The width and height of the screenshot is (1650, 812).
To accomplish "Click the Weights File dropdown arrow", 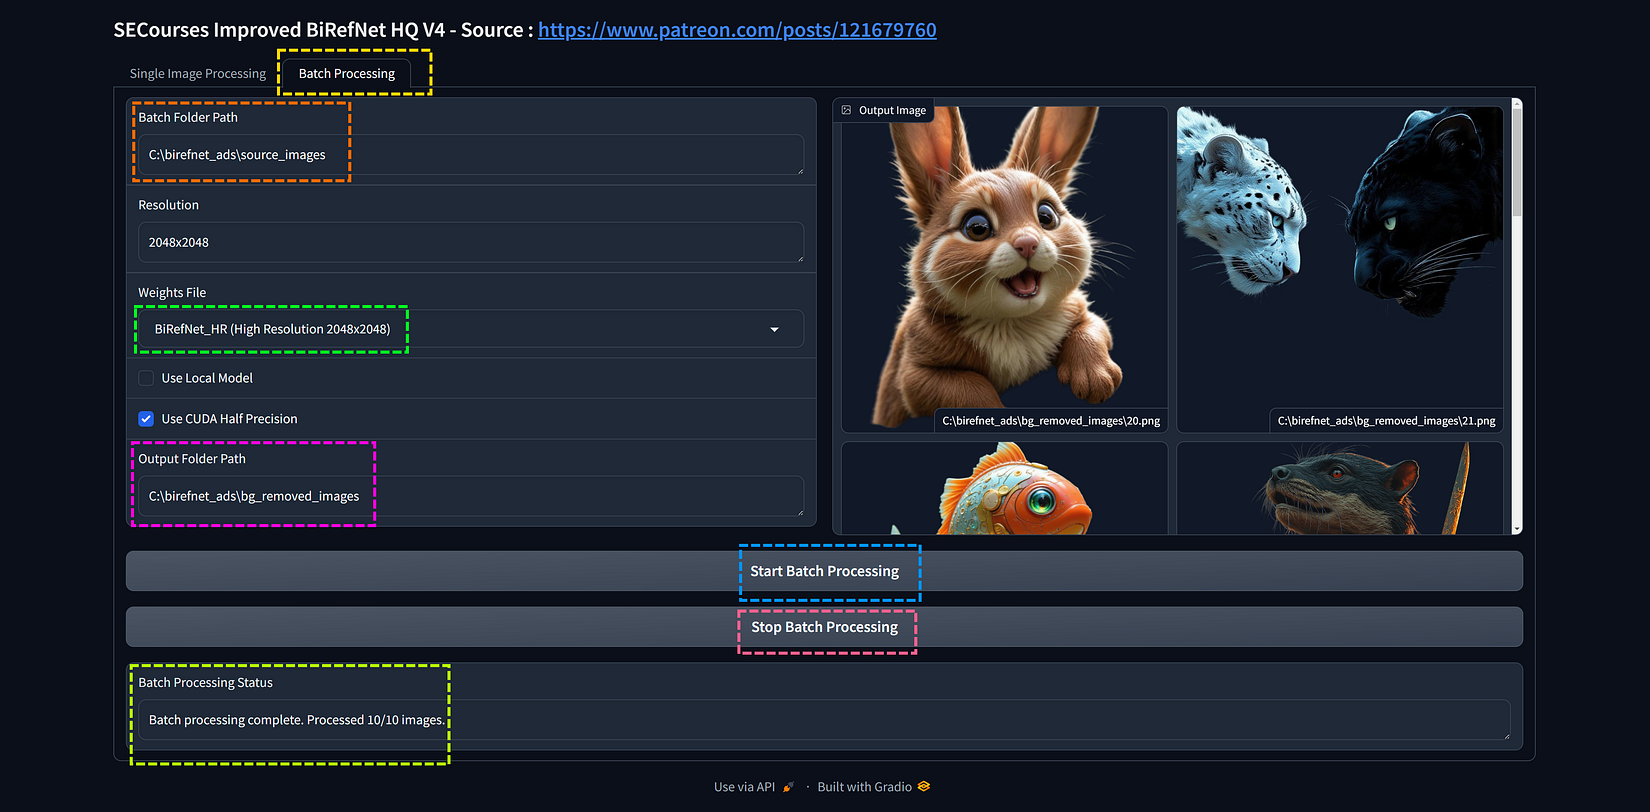I will click(774, 329).
